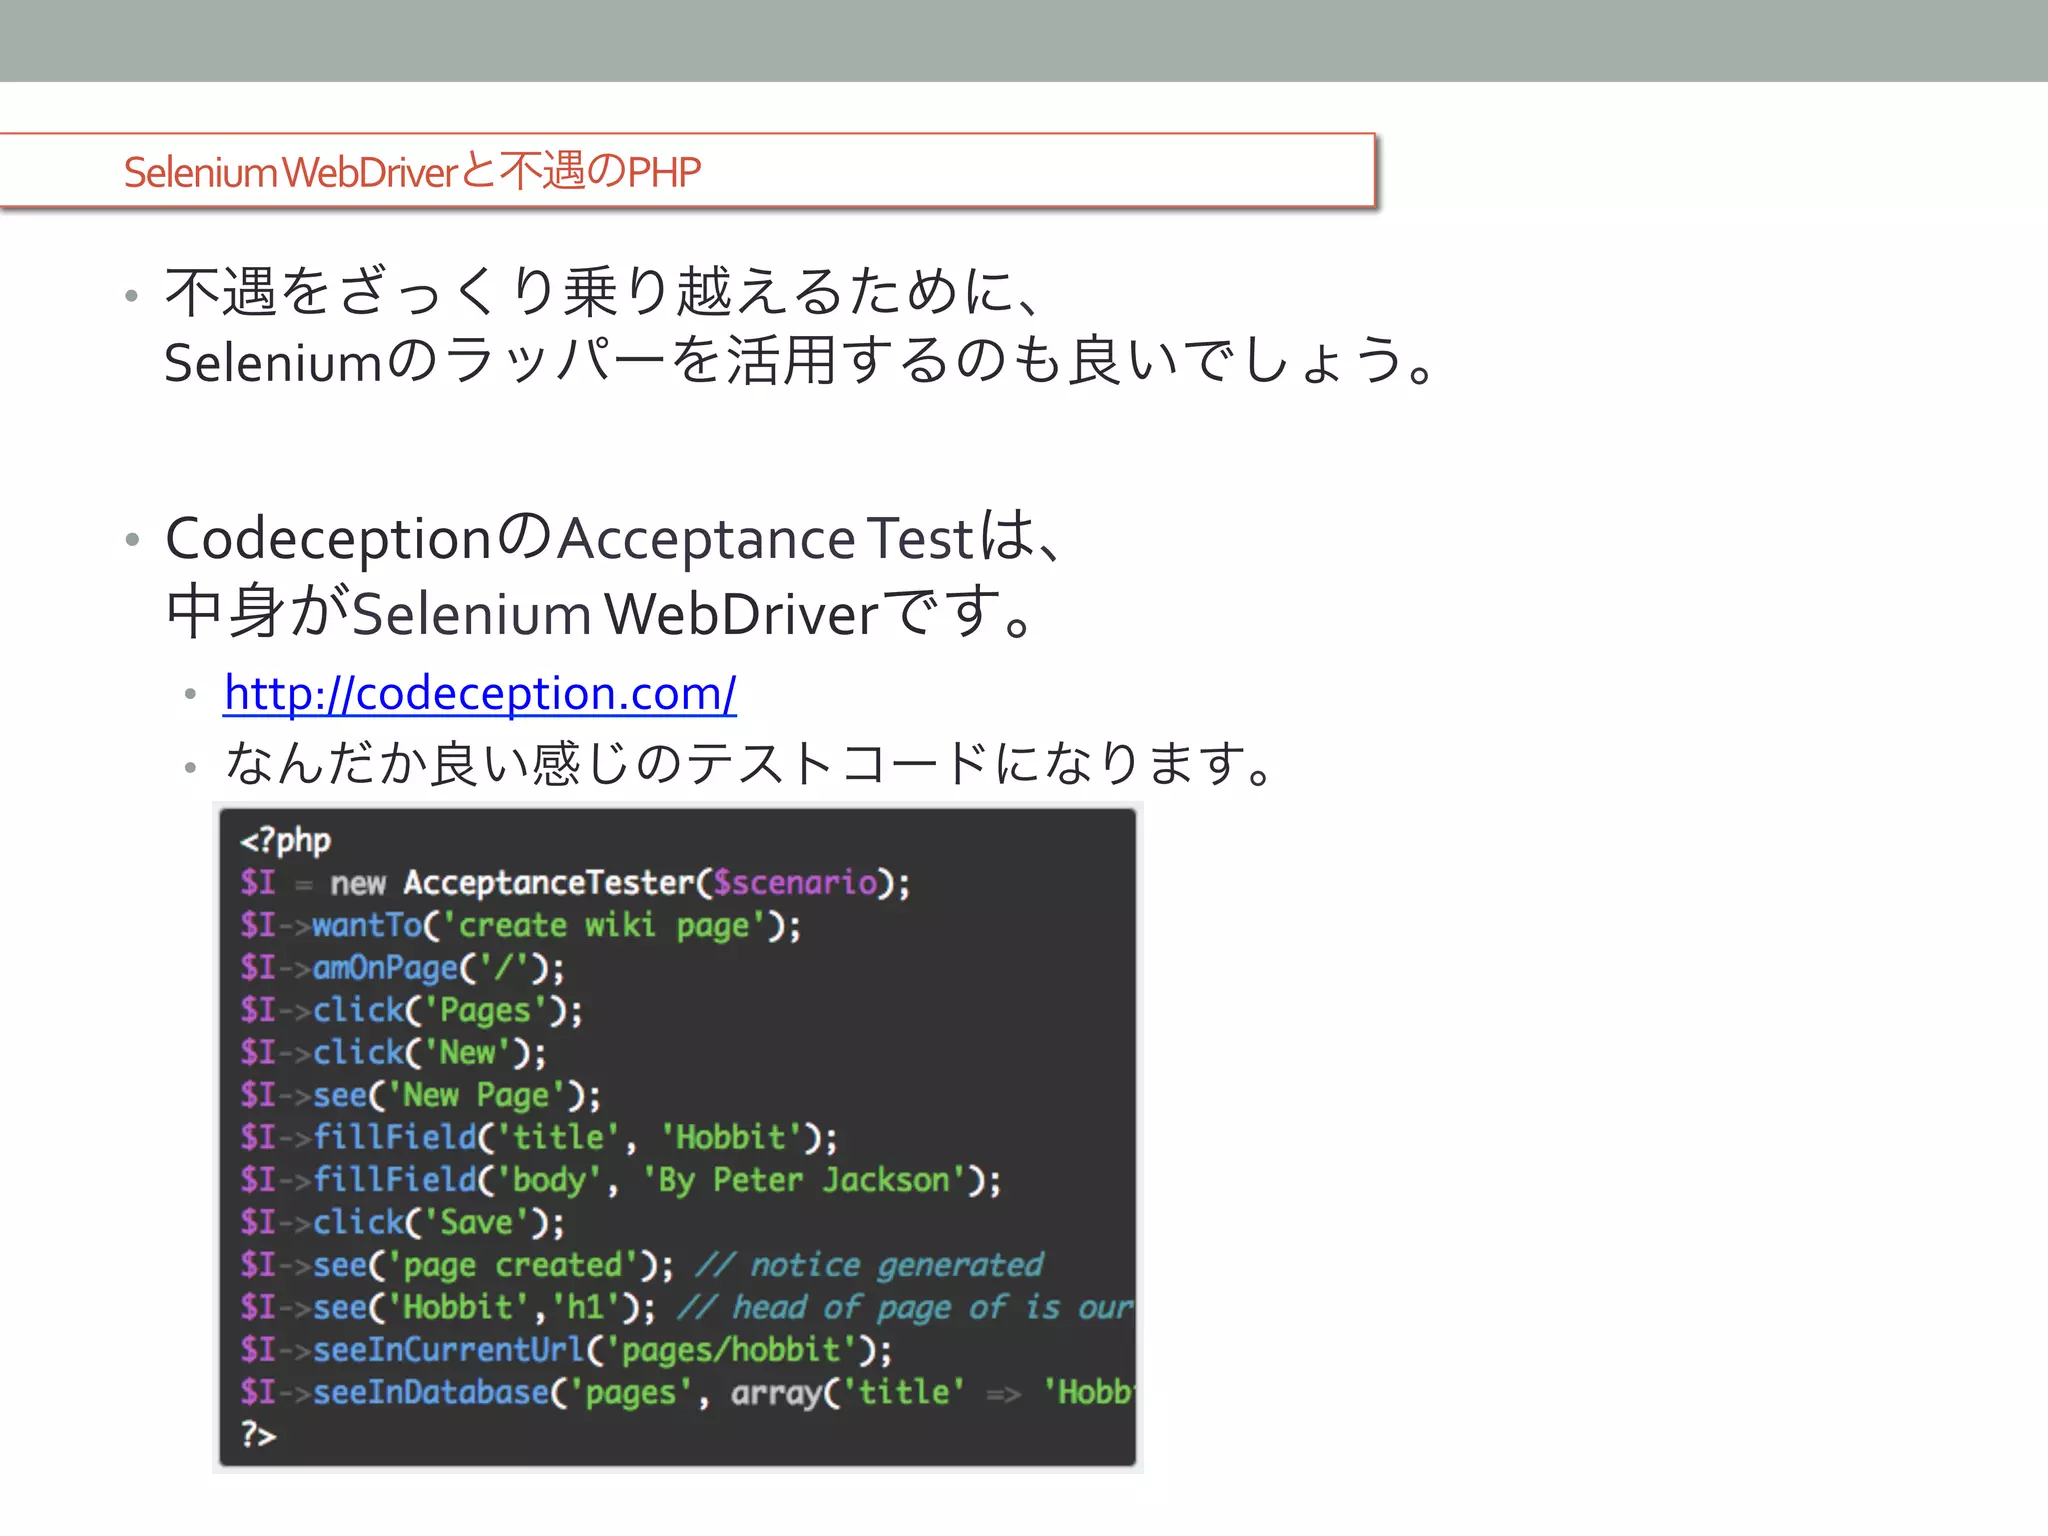The width and height of the screenshot is (2048, 1536).
Task: Click the code line see('New Page')
Action: (x=420, y=1096)
